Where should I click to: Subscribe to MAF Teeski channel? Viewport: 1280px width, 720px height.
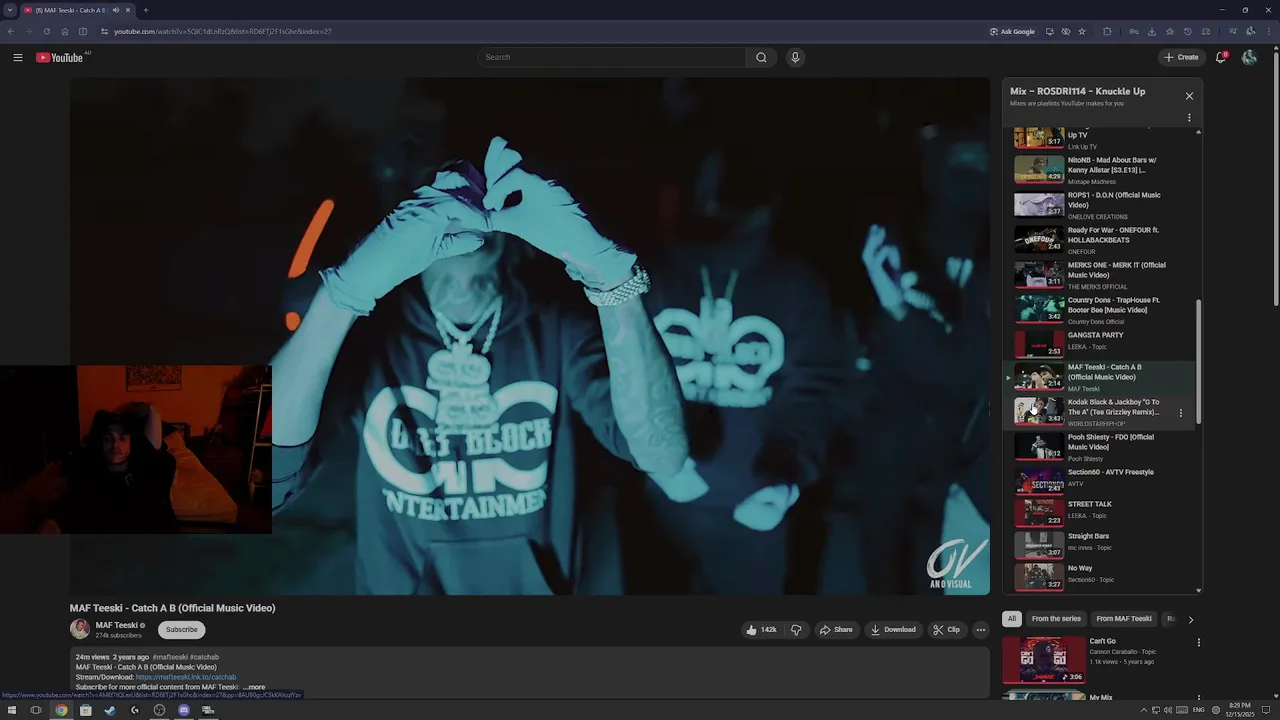[x=181, y=630]
